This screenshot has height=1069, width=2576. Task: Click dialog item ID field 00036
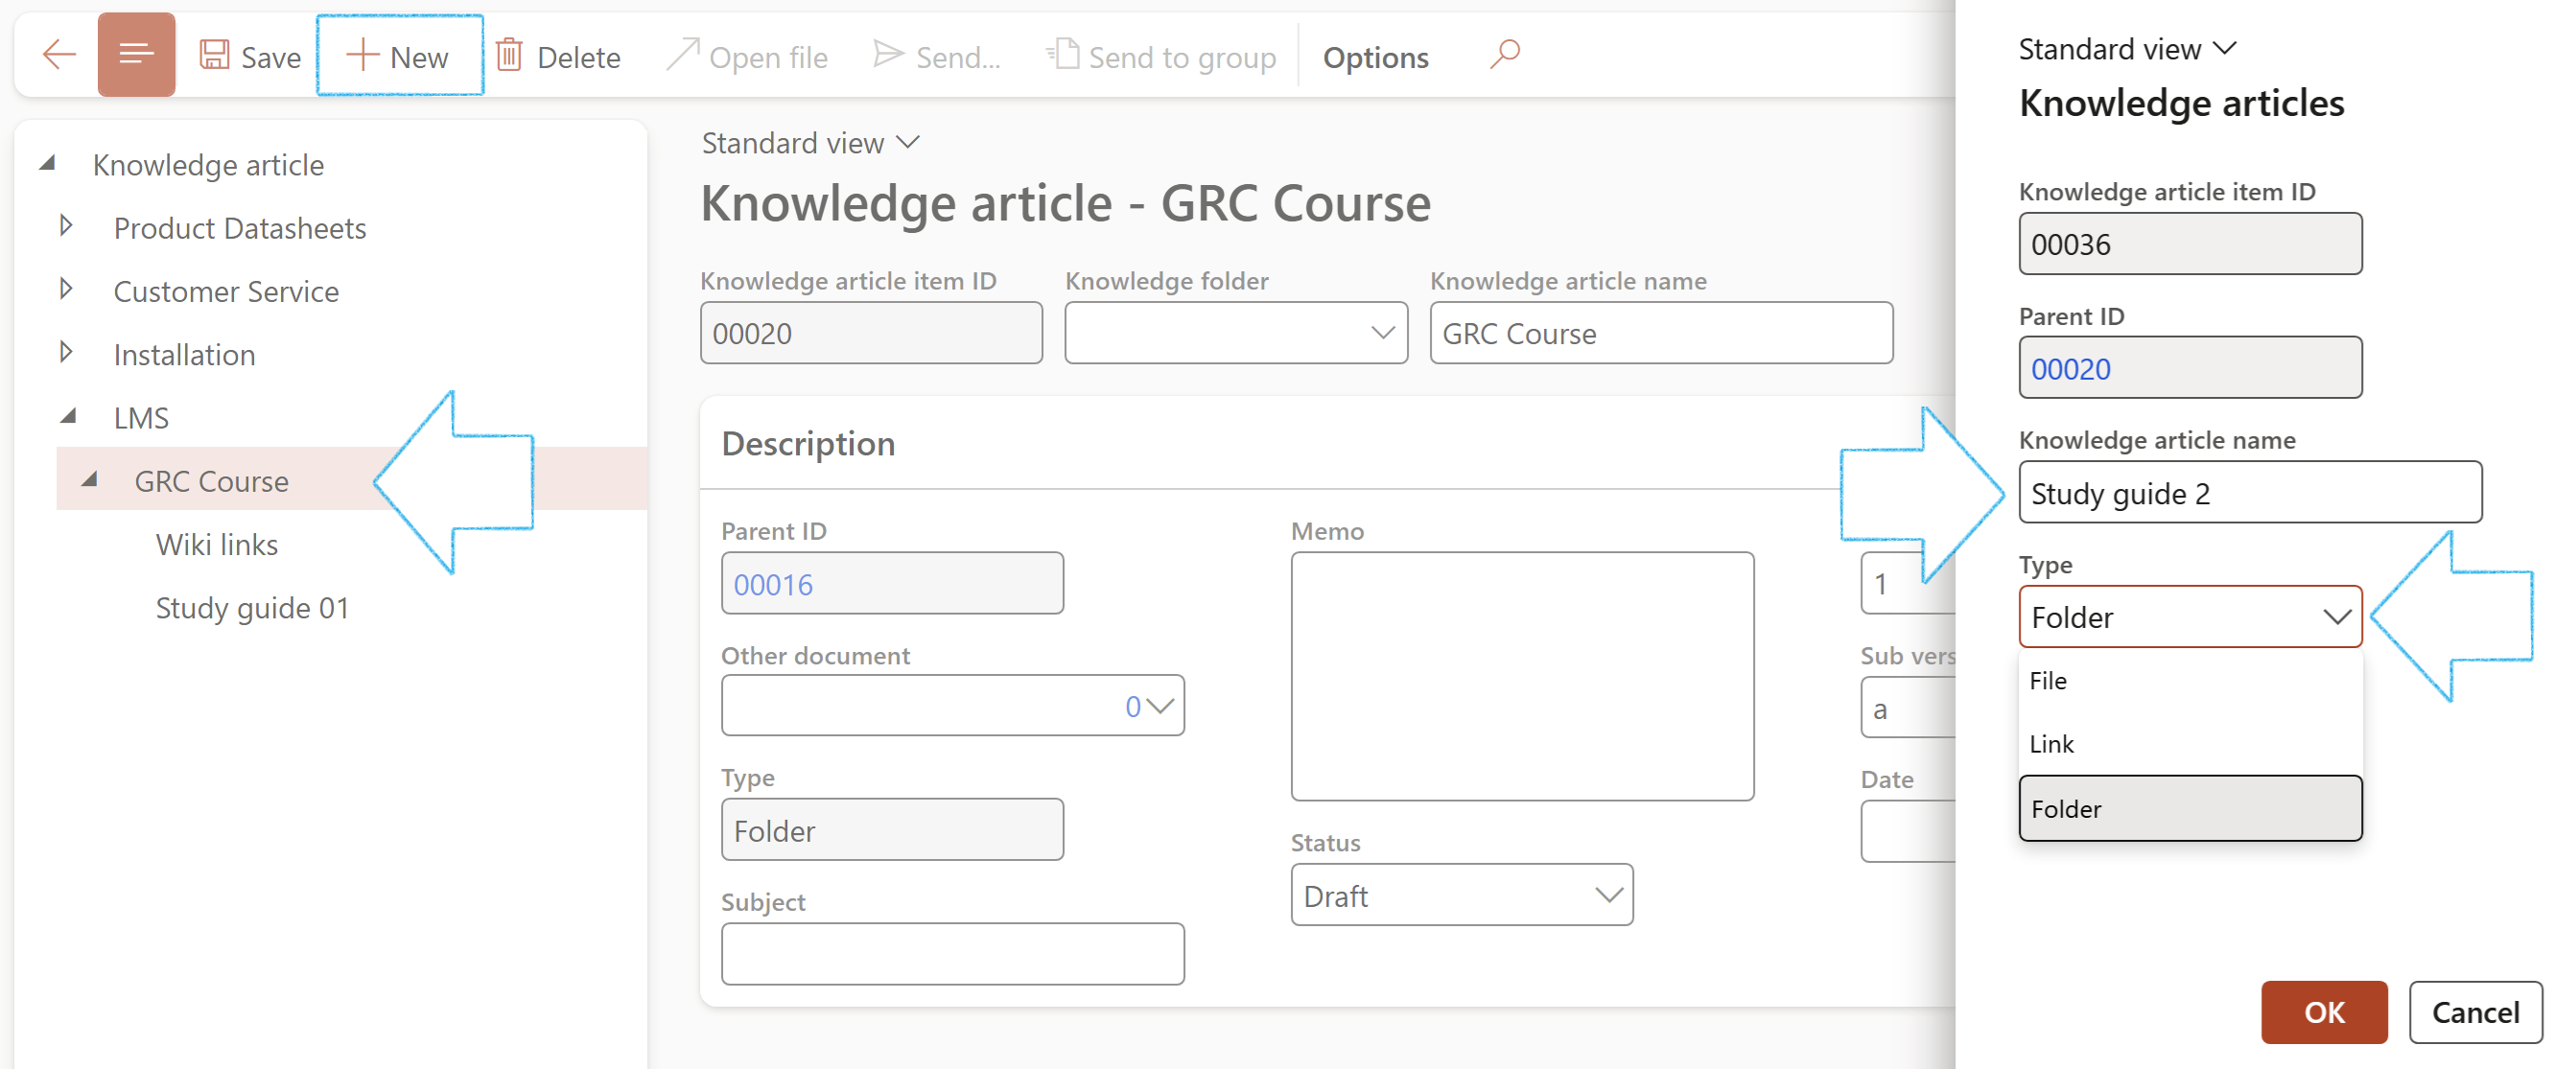point(2190,243)
